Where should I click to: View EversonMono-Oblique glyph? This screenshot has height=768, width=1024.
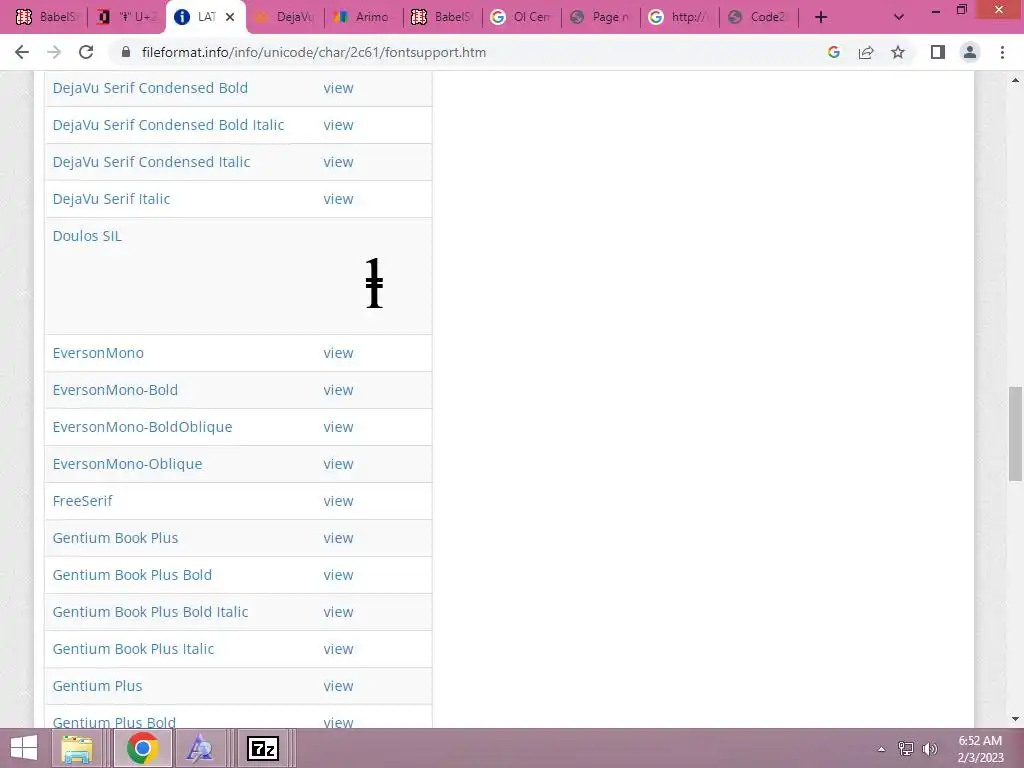pyautogui.click(x=338, y=464)
